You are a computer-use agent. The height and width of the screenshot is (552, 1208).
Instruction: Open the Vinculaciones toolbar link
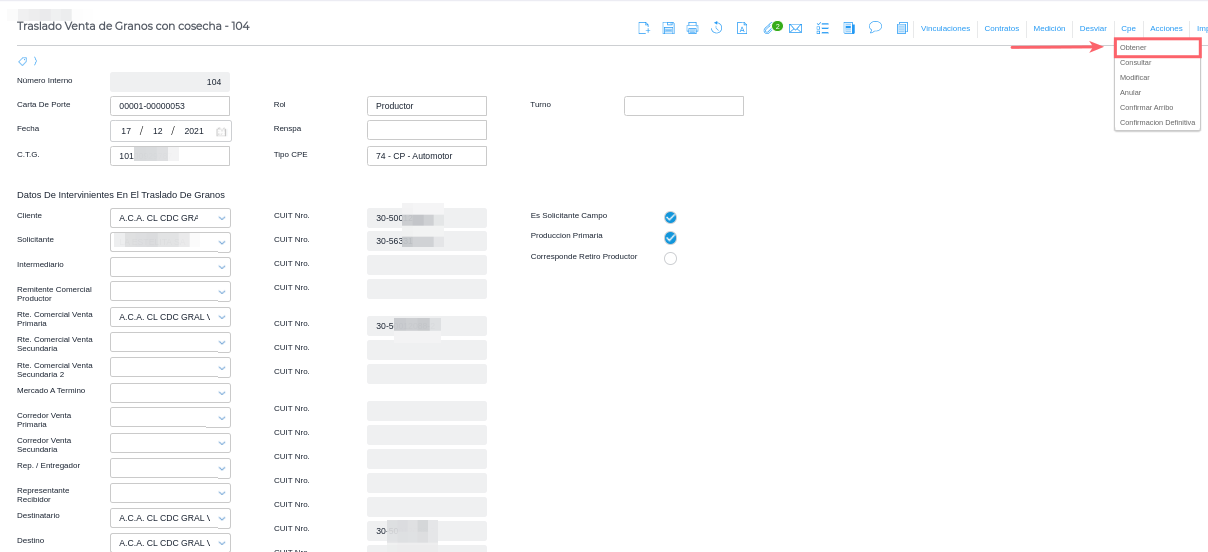coord(945,29)
